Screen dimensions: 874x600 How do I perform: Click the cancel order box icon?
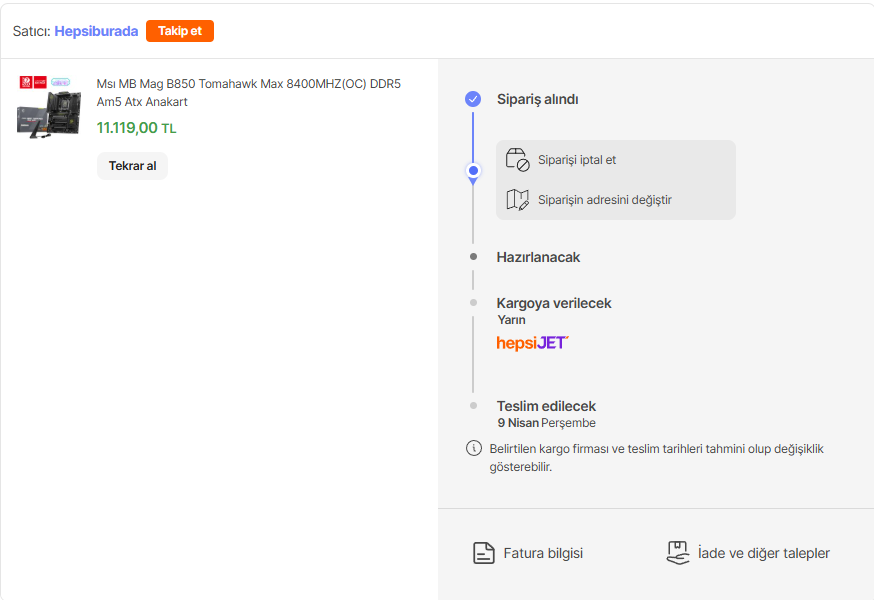coord(517,159)
